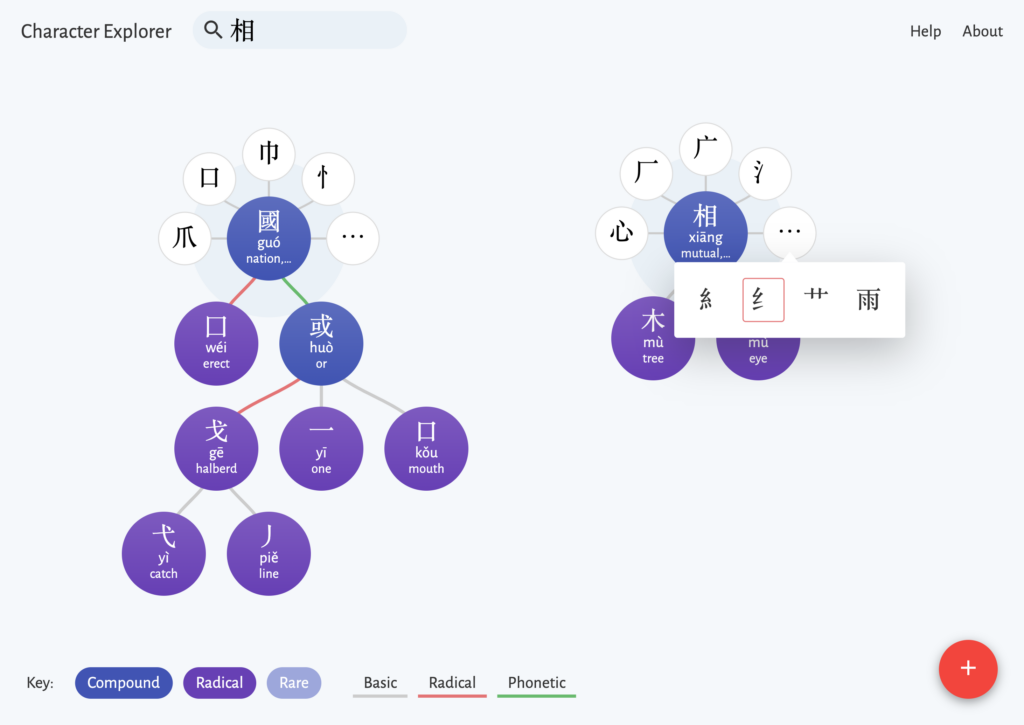Expand more characters next to 國
The height and width of the screenshot is (725, 1024).
[353, 238]
